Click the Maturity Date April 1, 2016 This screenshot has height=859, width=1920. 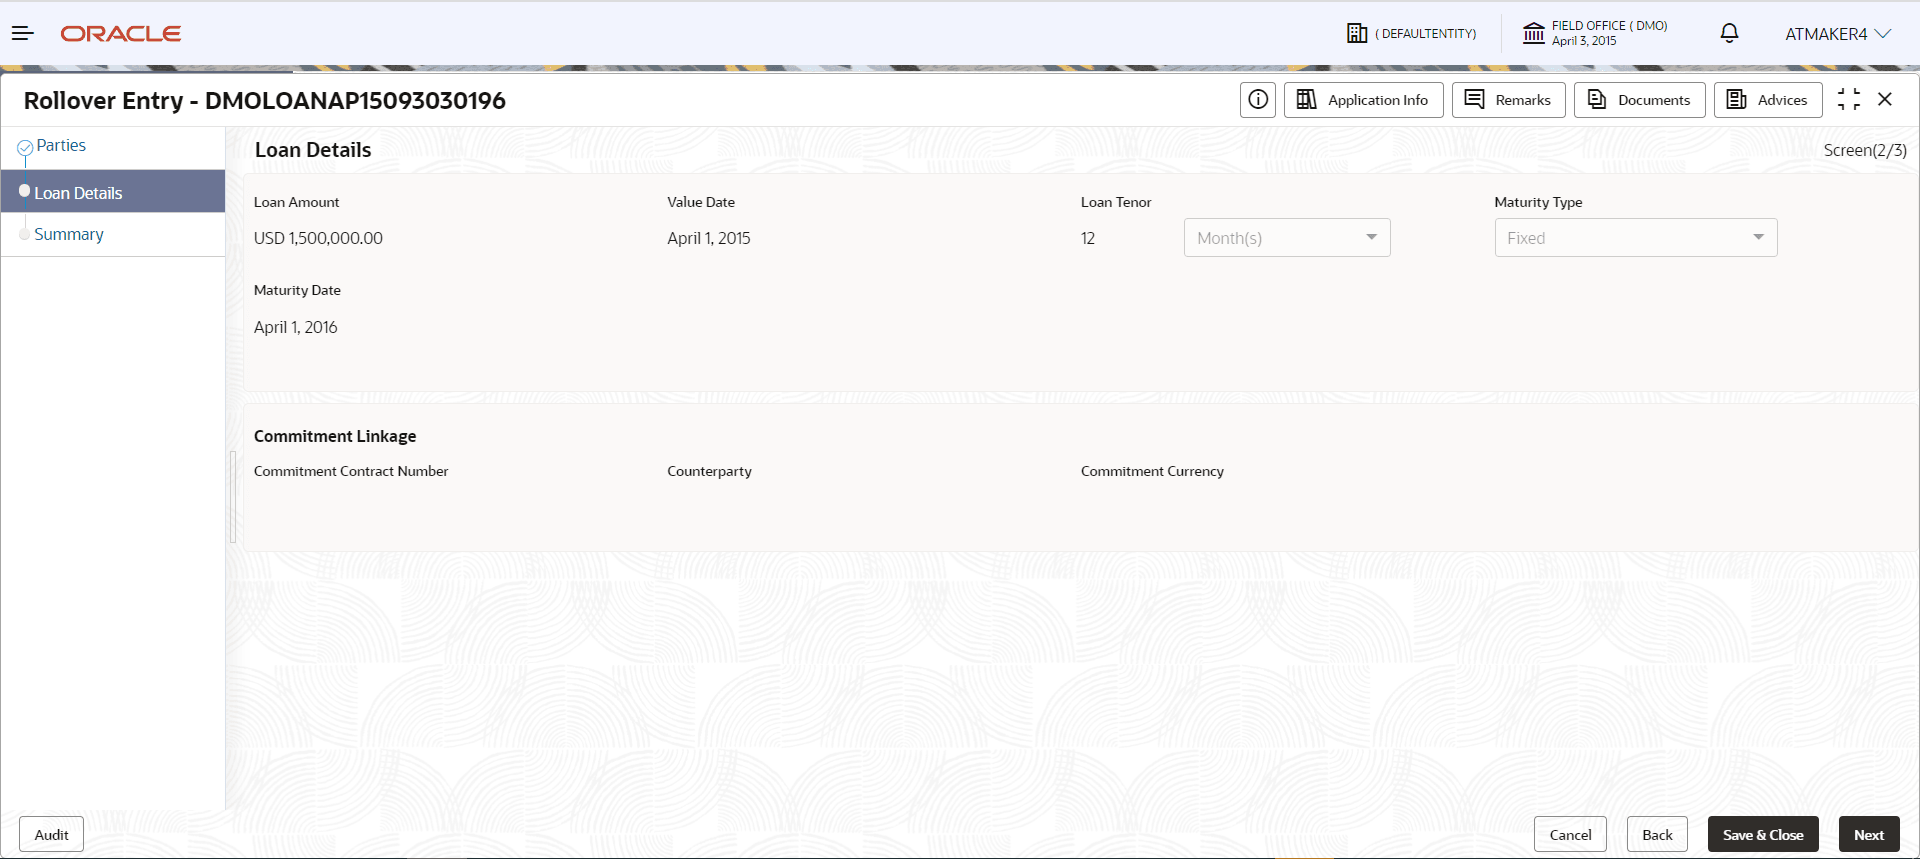point(296,327)
